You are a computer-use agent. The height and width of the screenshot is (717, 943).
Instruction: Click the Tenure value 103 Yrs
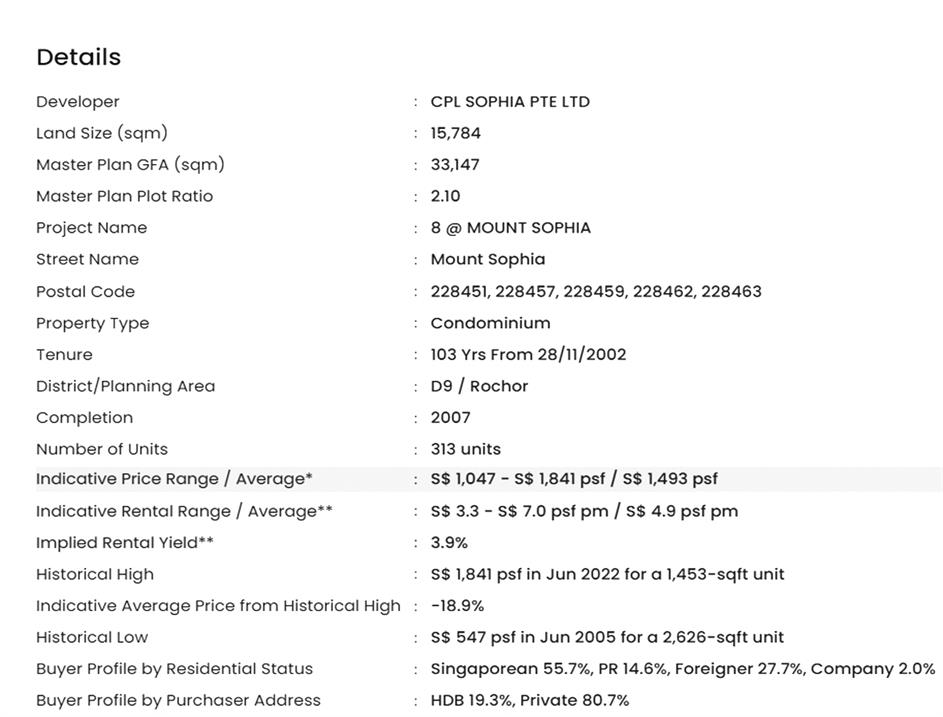(x=528, y=355)
